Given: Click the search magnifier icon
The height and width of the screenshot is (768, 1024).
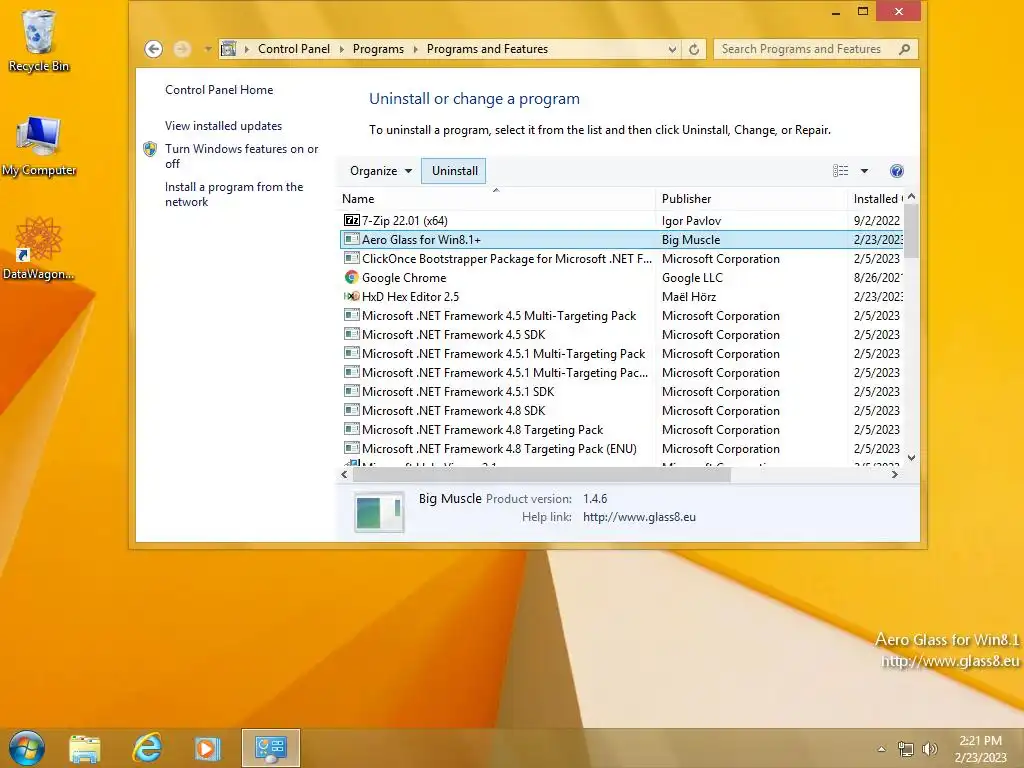Looking at the screenshot, I should [x=904, y=49].
